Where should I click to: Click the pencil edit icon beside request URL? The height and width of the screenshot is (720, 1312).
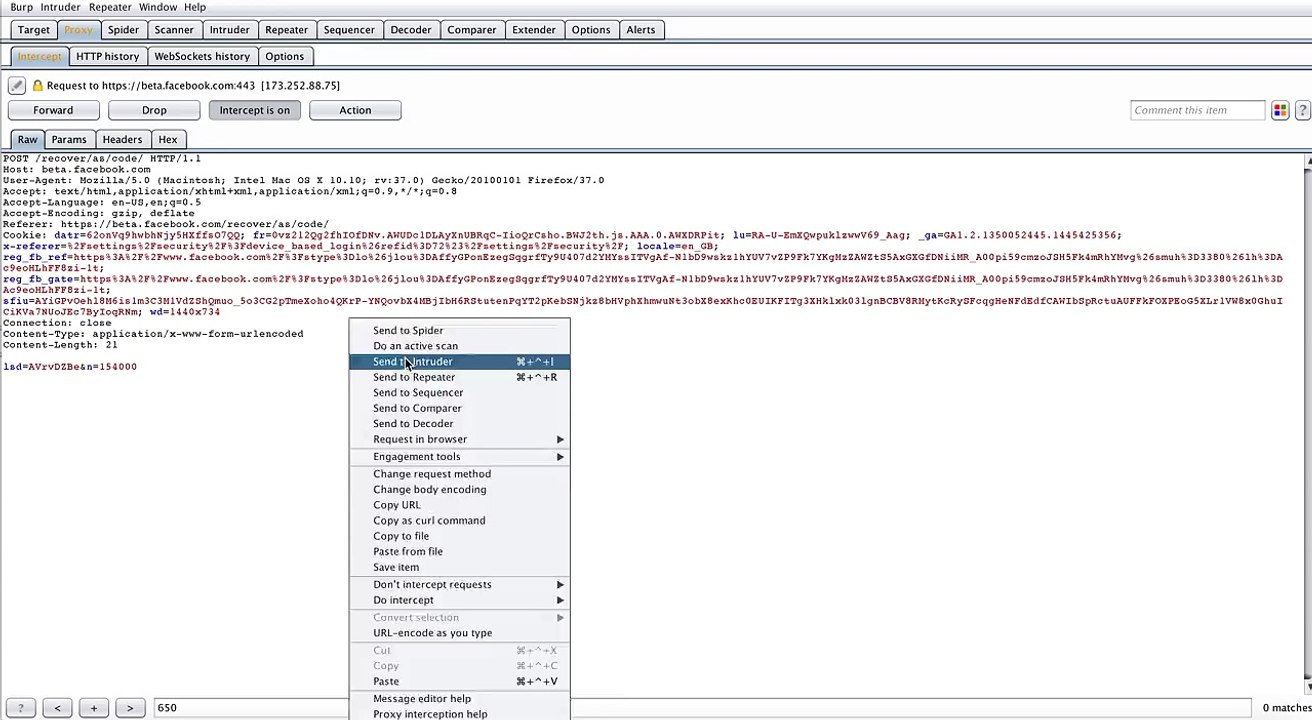(17, 86)
